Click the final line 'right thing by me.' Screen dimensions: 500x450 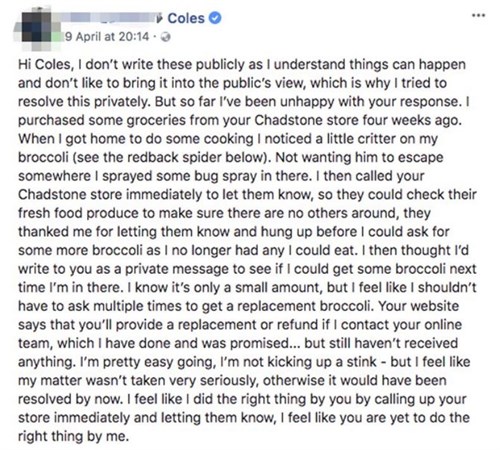[73, 437]
